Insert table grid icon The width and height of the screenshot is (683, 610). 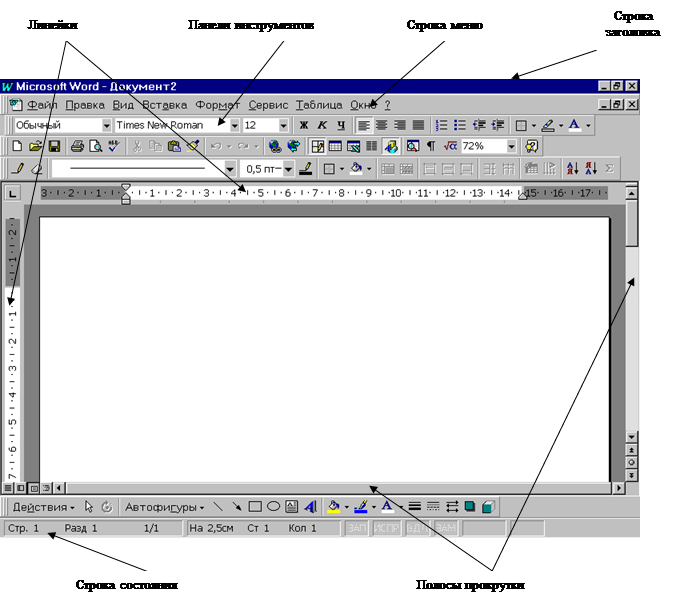pyautogui.click(x=335, y=146)
